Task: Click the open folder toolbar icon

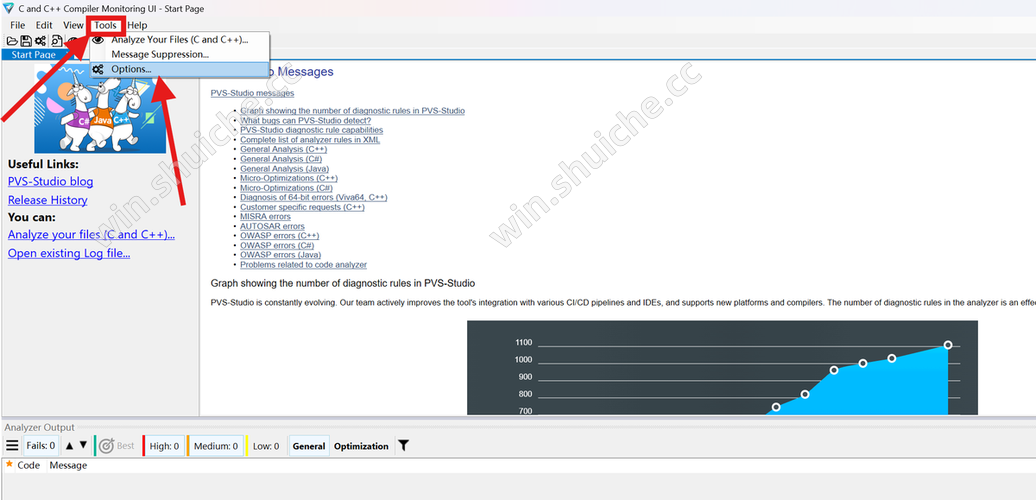Action: click(x=12, y=41)
